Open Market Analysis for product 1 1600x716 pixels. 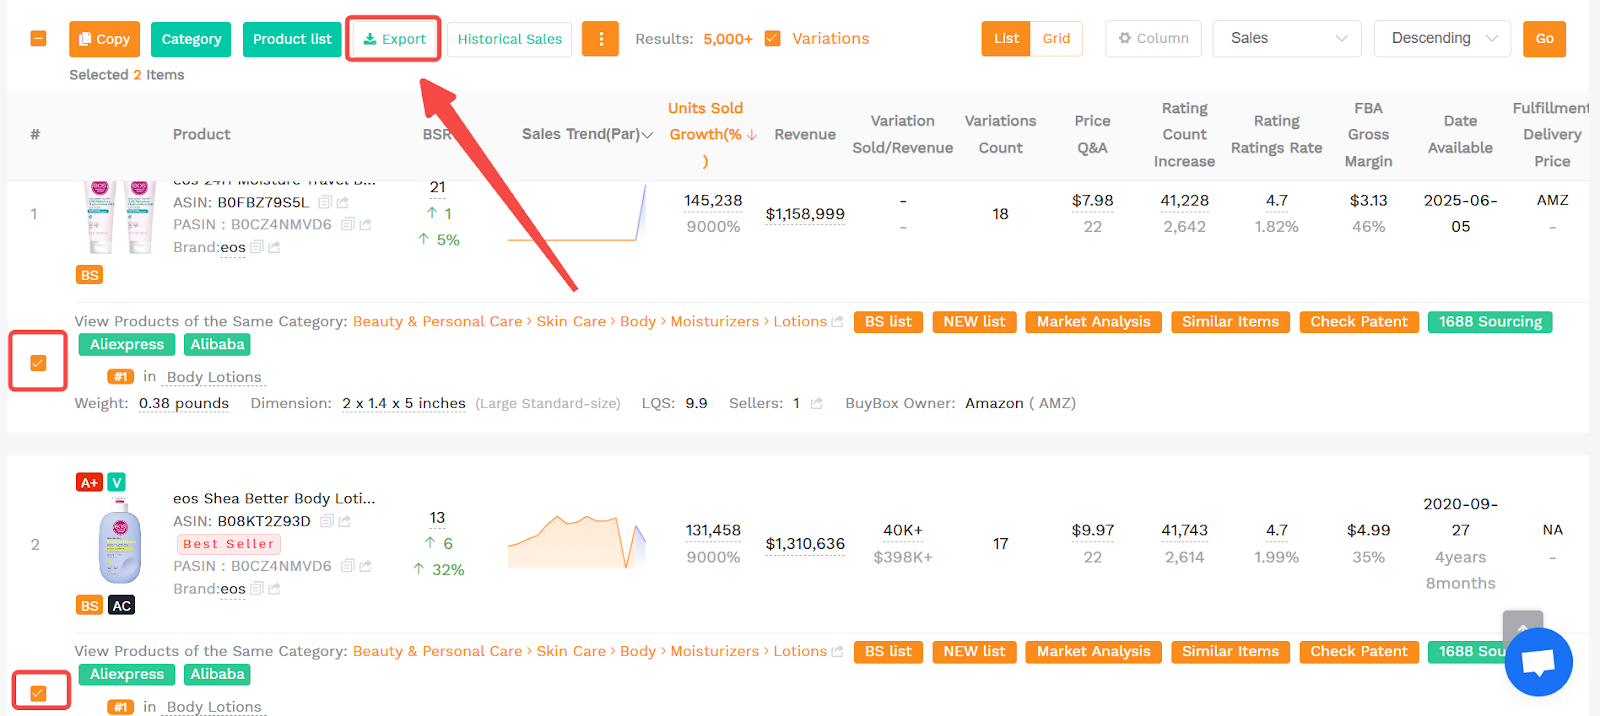click(1093, 322)
